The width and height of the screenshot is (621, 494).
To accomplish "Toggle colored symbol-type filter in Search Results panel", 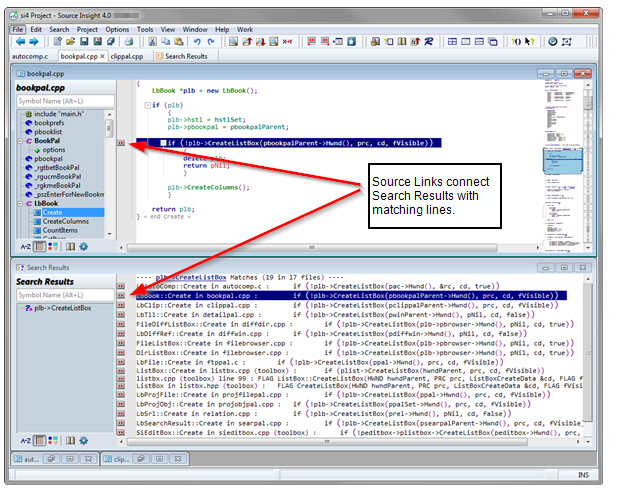I will click(x=53, y=441).
